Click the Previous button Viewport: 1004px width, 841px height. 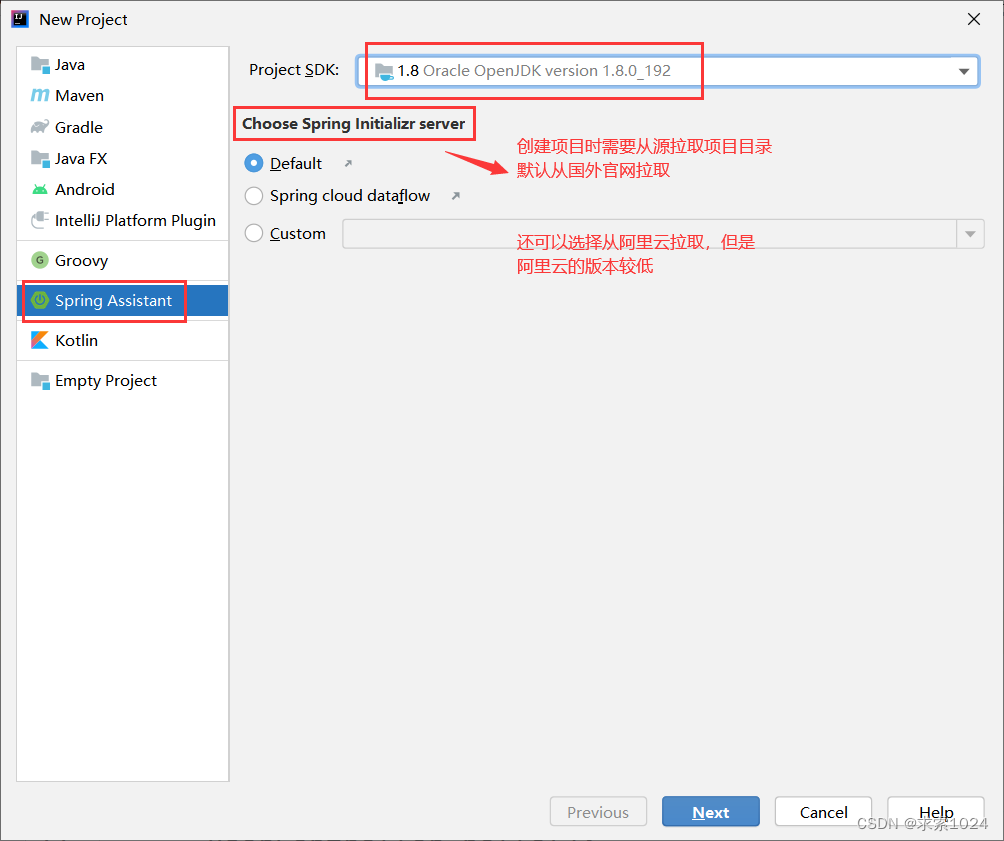click(598, 812)
